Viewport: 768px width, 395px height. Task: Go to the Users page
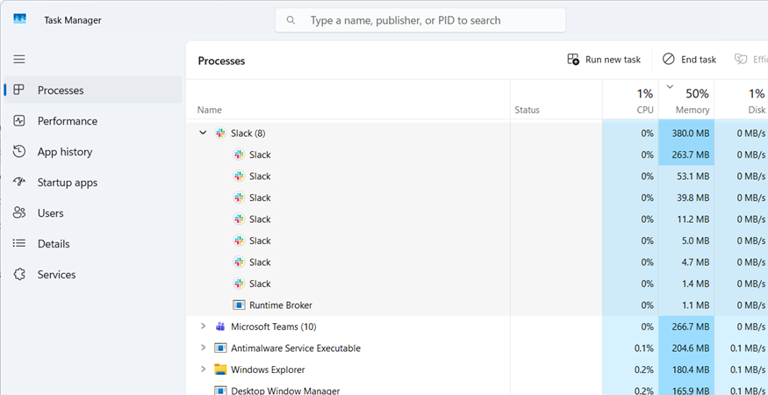(x=93, y=213)
